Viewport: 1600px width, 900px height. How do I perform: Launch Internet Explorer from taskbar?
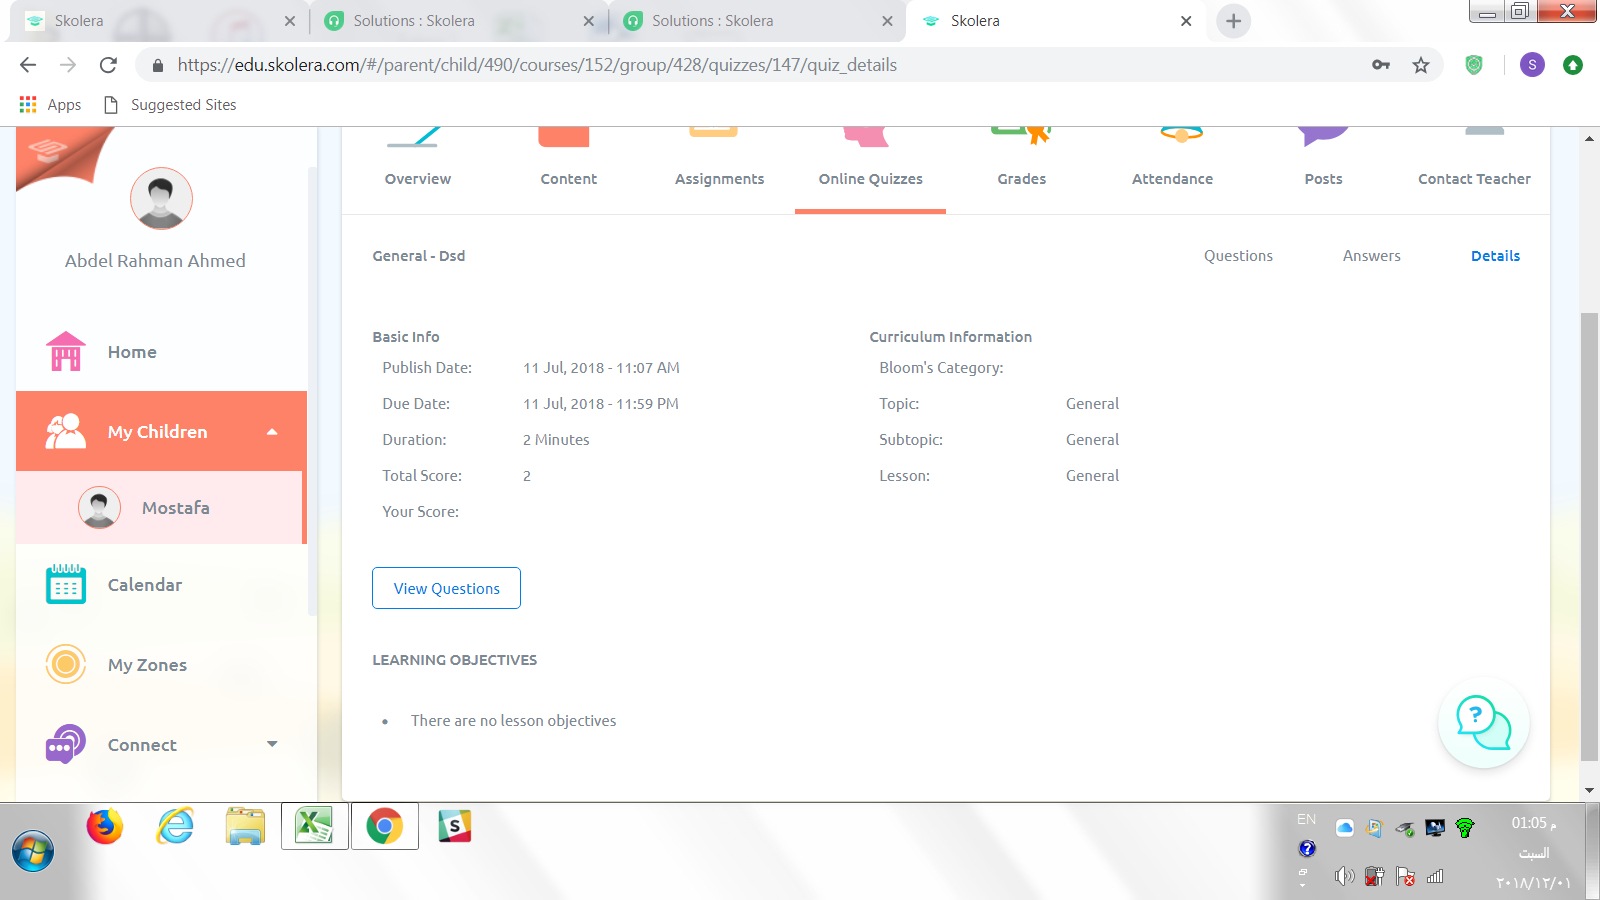click(x=175, y=826)
